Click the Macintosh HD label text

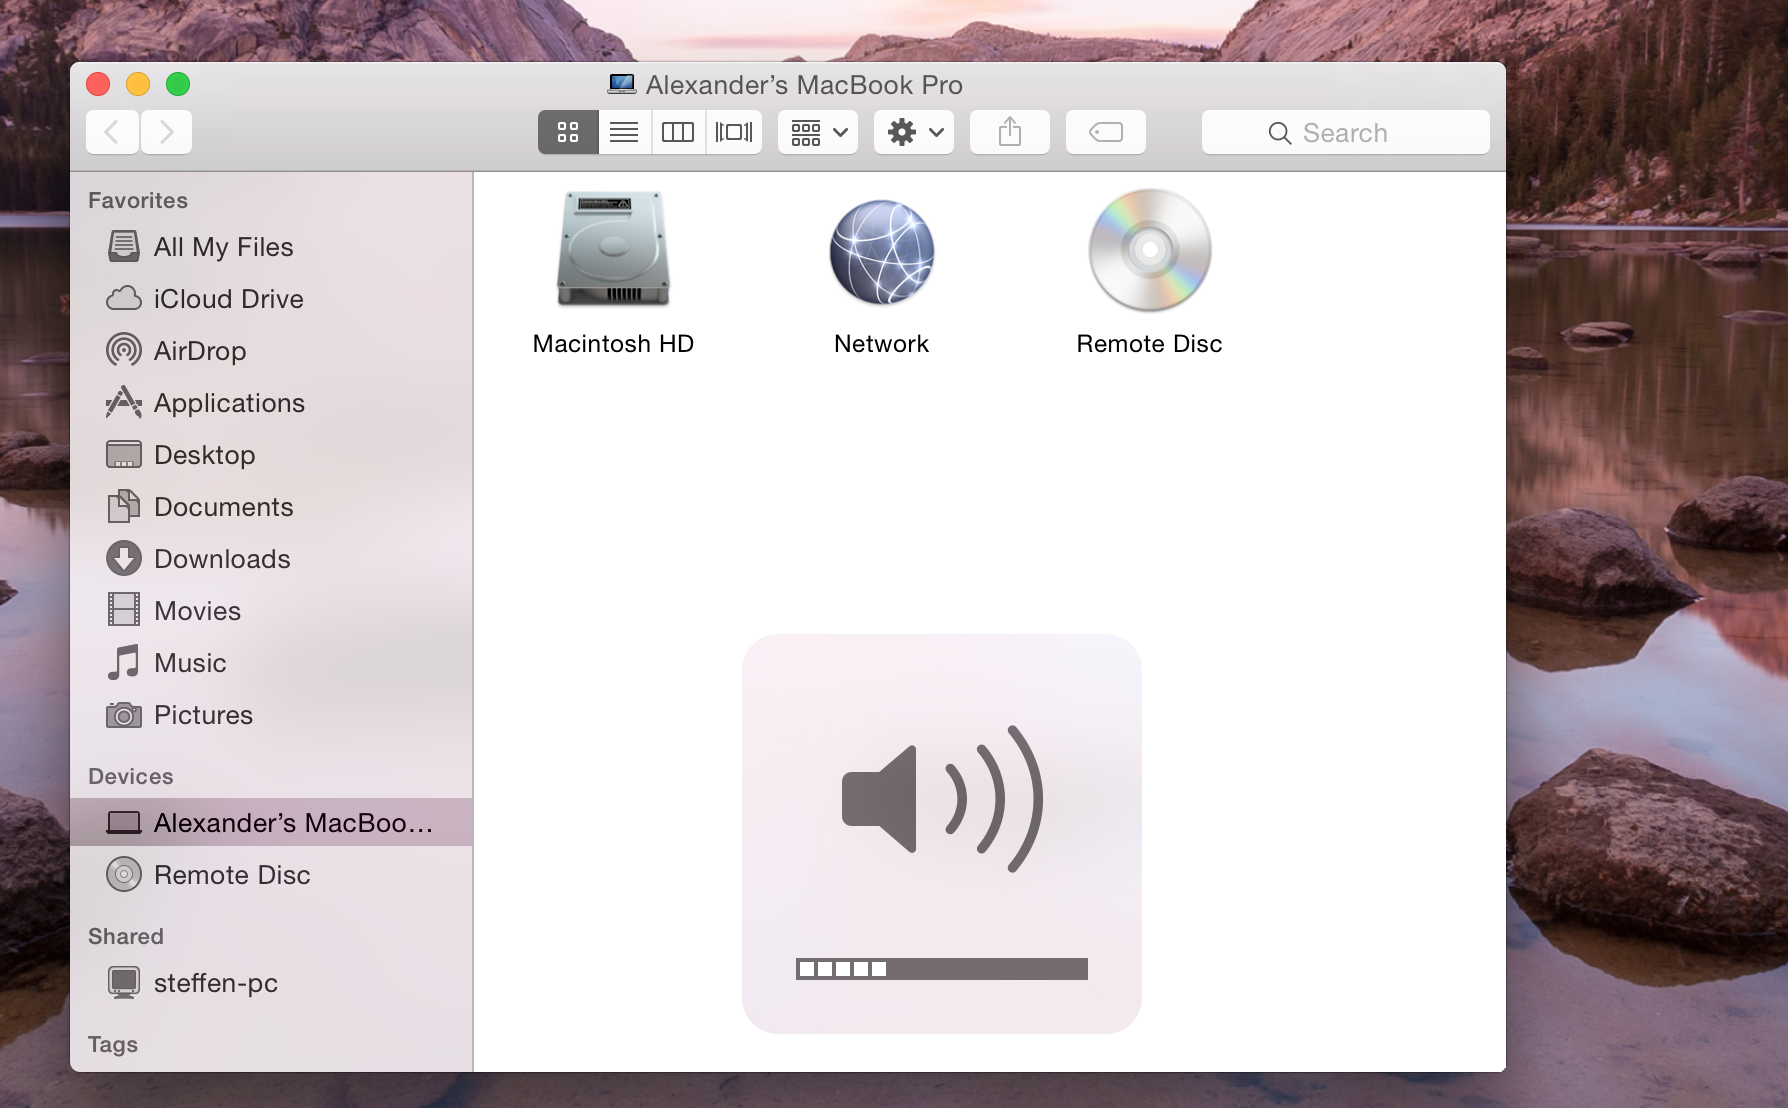(x=613, y=344)
